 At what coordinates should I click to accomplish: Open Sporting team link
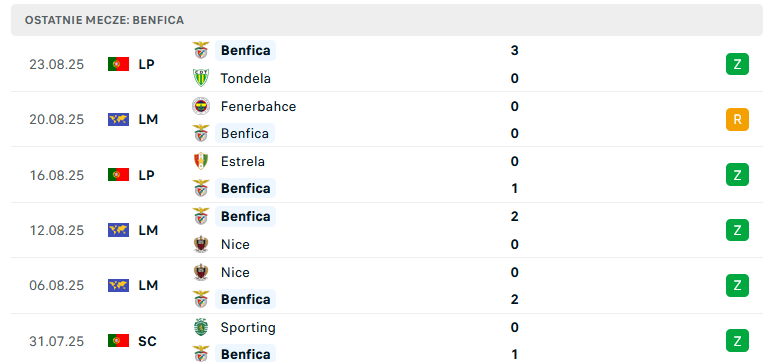click(248, 327)
